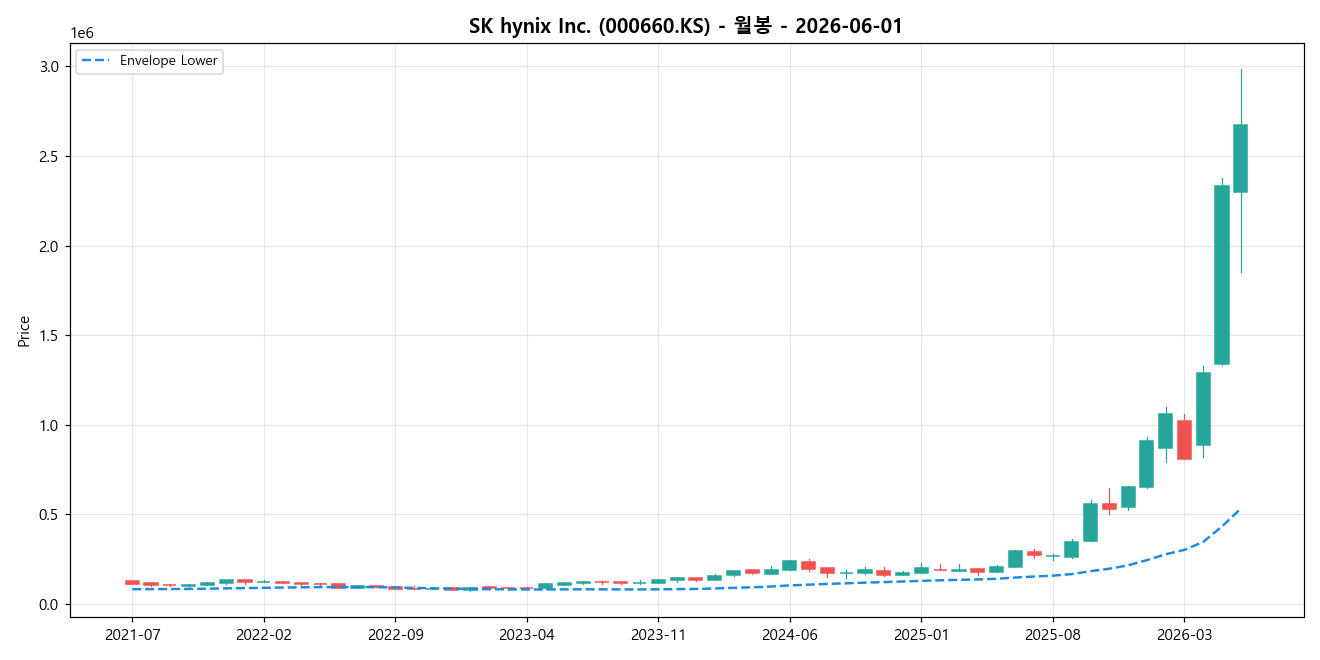
Task: Click the 1e6 axis scale notation
Action: [x=82, y=33]
